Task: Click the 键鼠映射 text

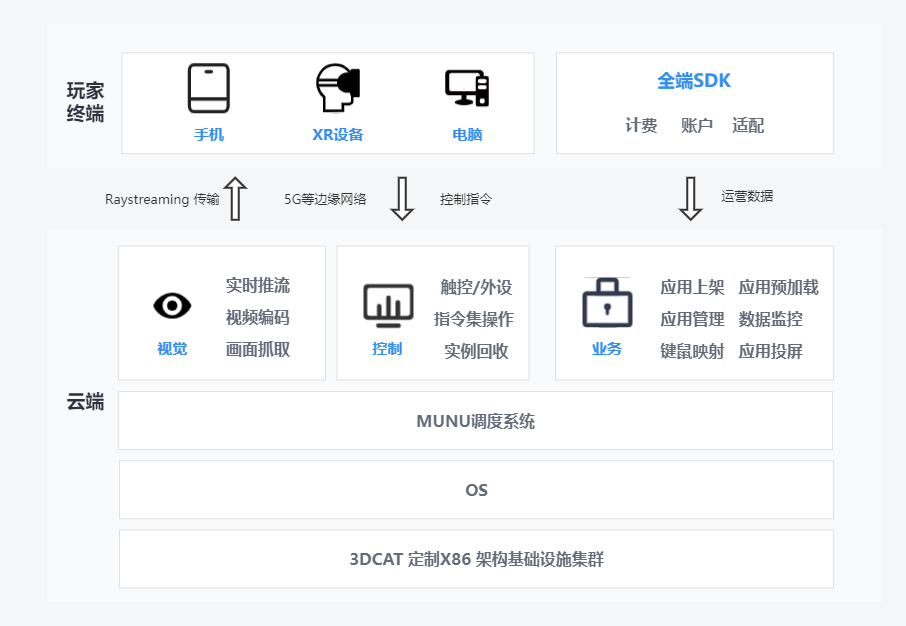Action: (x=692, y=351)
